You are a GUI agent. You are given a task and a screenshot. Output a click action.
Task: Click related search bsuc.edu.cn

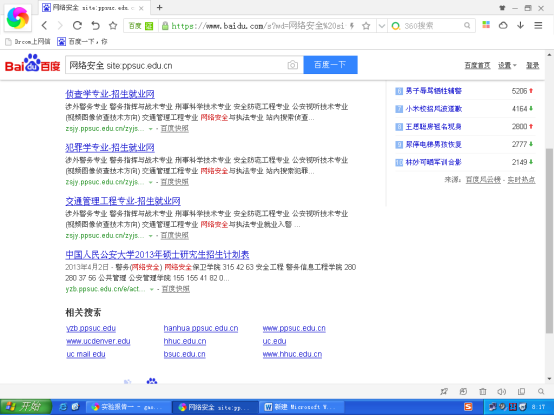coord(184,354)
